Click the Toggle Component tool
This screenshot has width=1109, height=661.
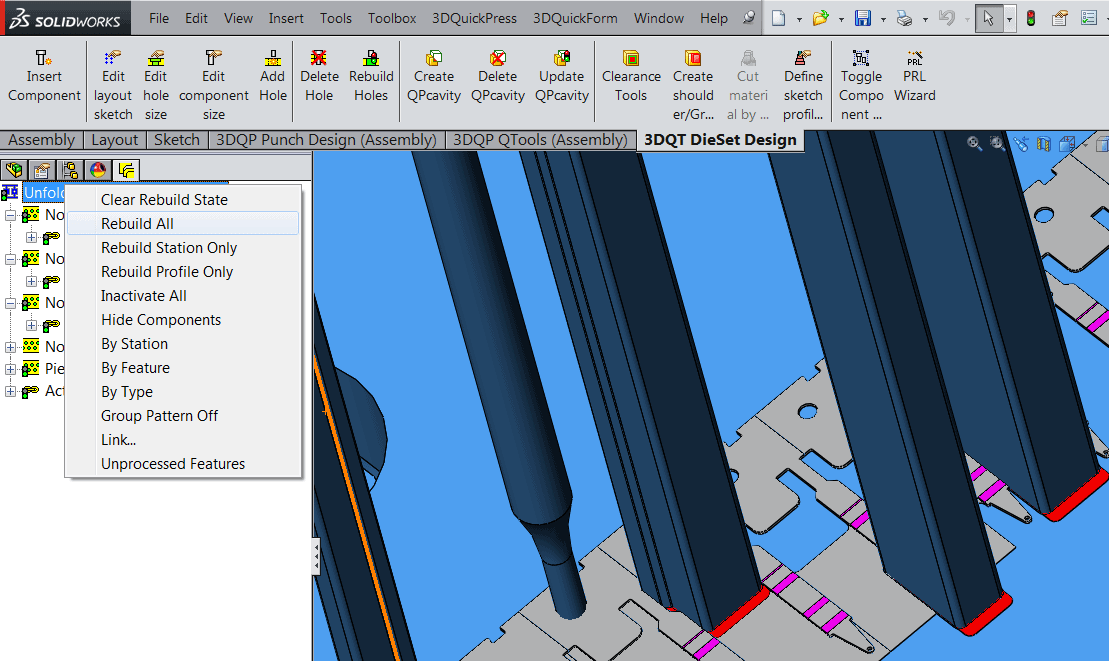tap(861, 85)
